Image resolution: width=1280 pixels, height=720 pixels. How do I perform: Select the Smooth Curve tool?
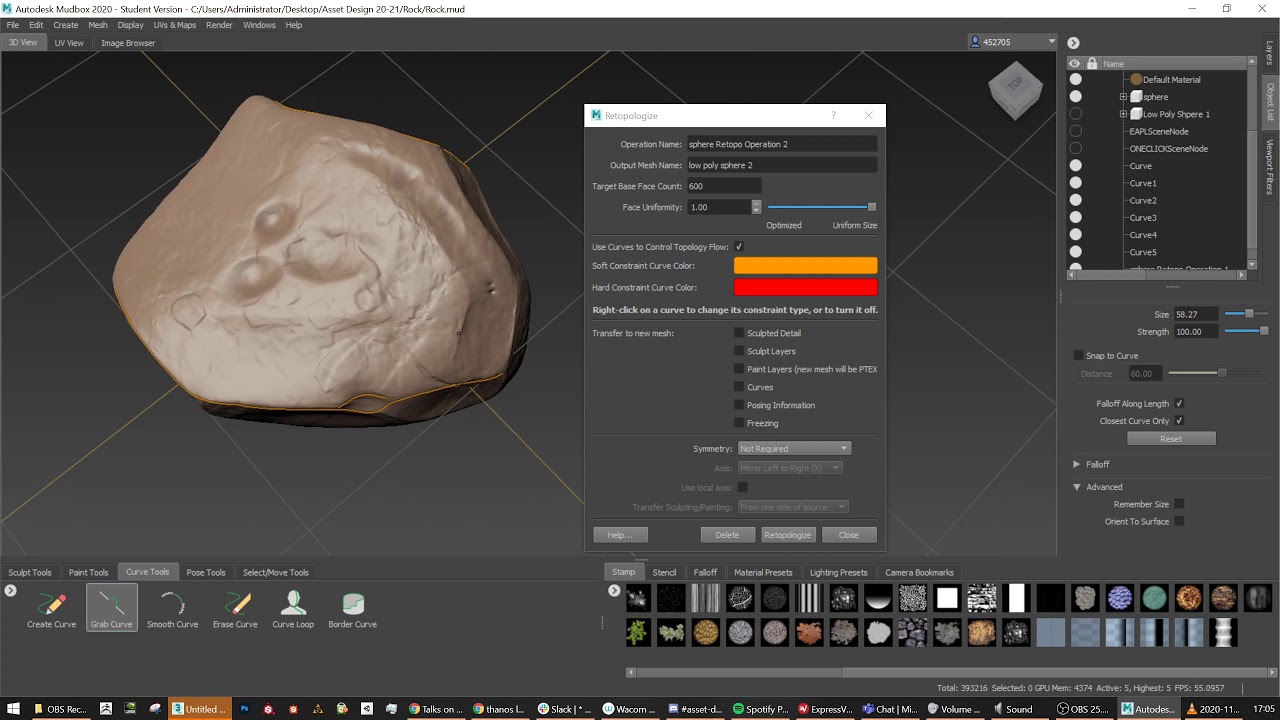pos(172,609)
